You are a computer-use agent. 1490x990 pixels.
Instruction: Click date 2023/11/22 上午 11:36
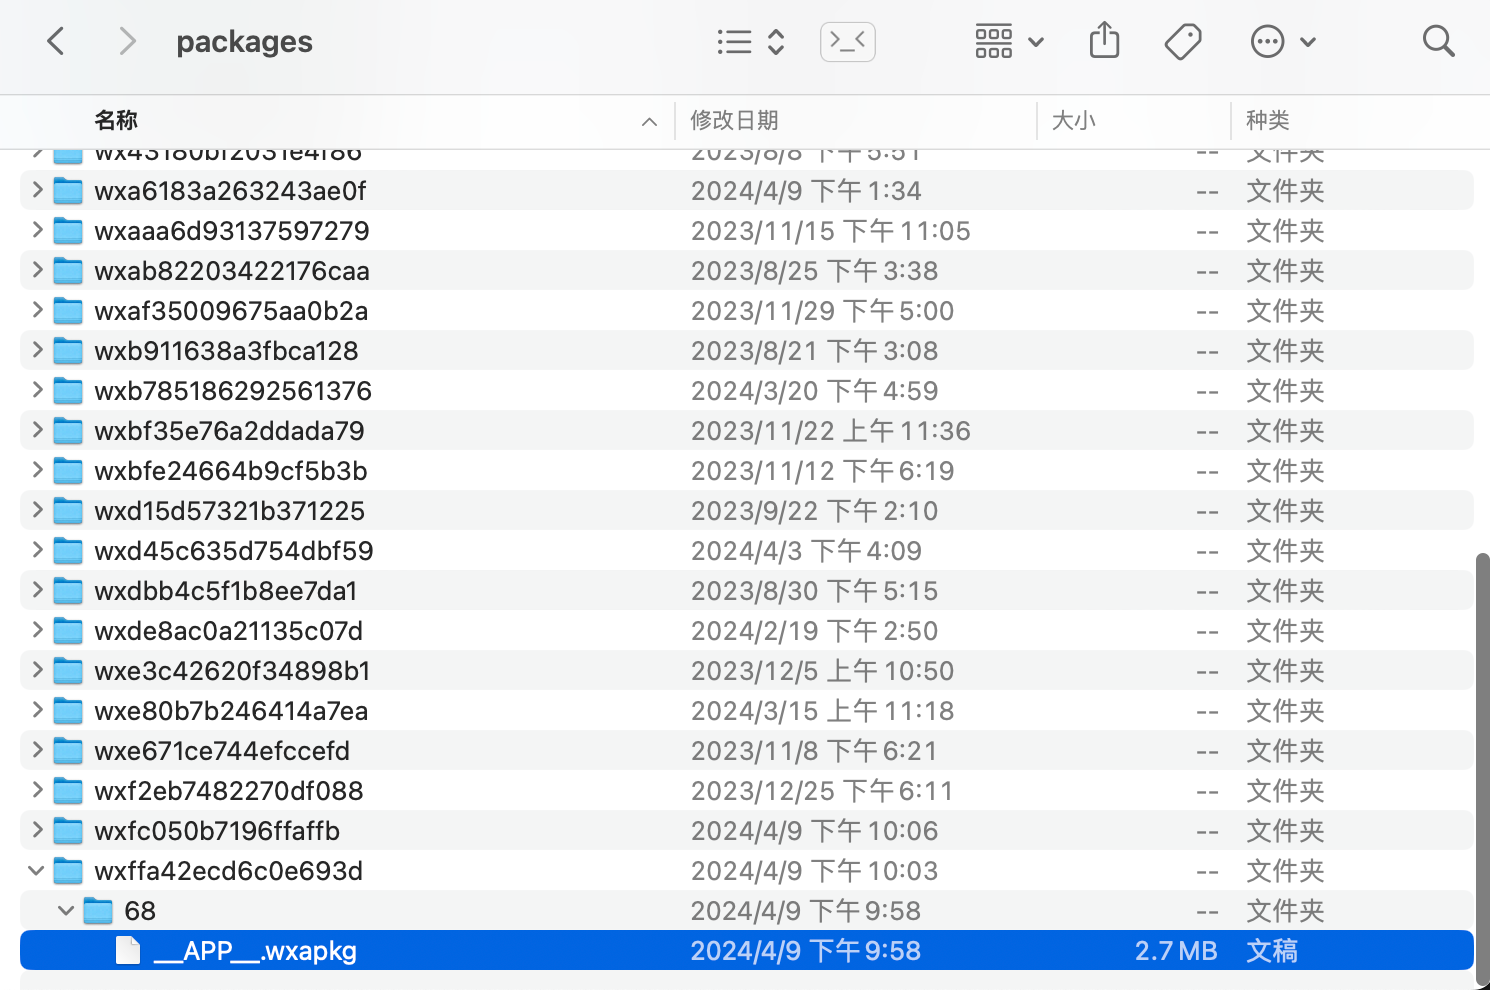coord(830,431)
